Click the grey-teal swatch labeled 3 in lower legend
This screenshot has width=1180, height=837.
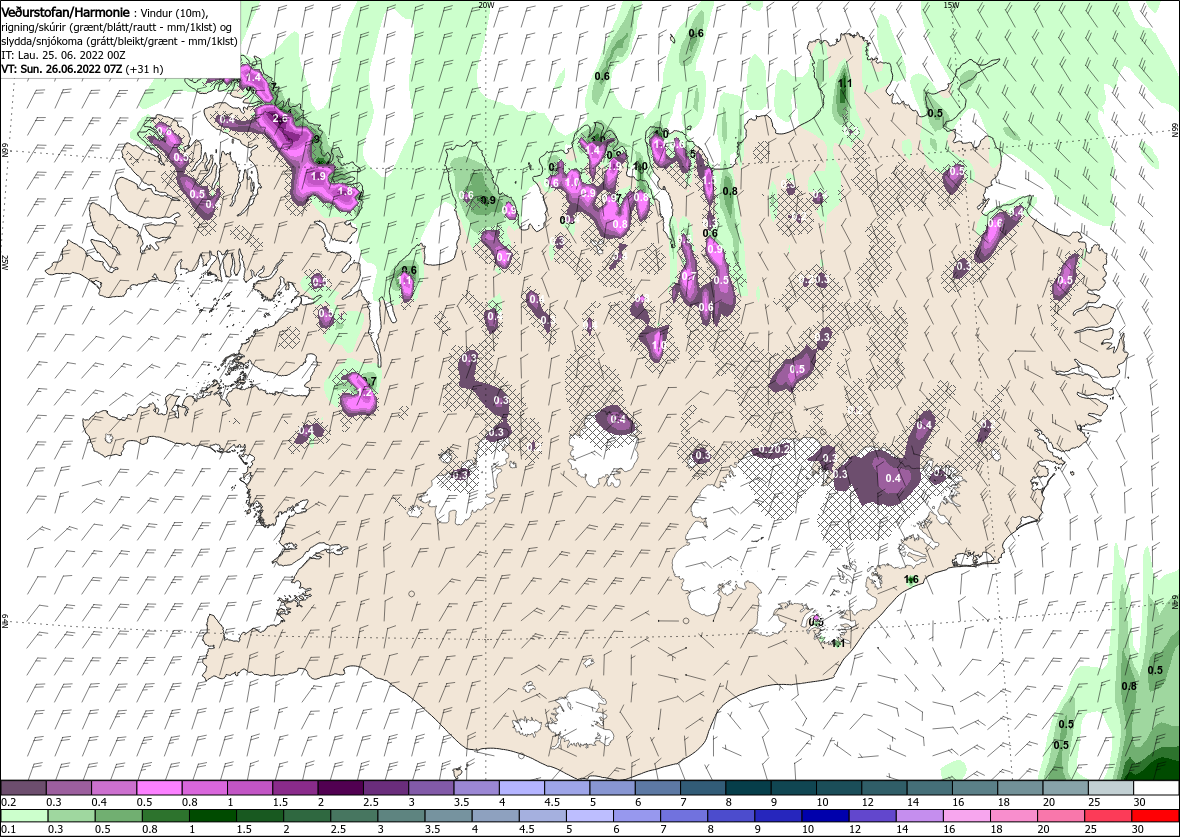[x=401, y=817]
